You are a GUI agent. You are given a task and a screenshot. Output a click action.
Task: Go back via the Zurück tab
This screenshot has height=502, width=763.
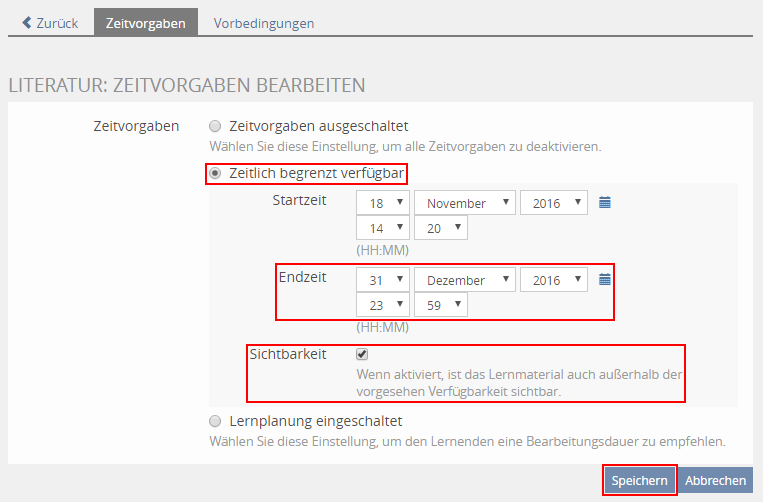click(50, 22)
